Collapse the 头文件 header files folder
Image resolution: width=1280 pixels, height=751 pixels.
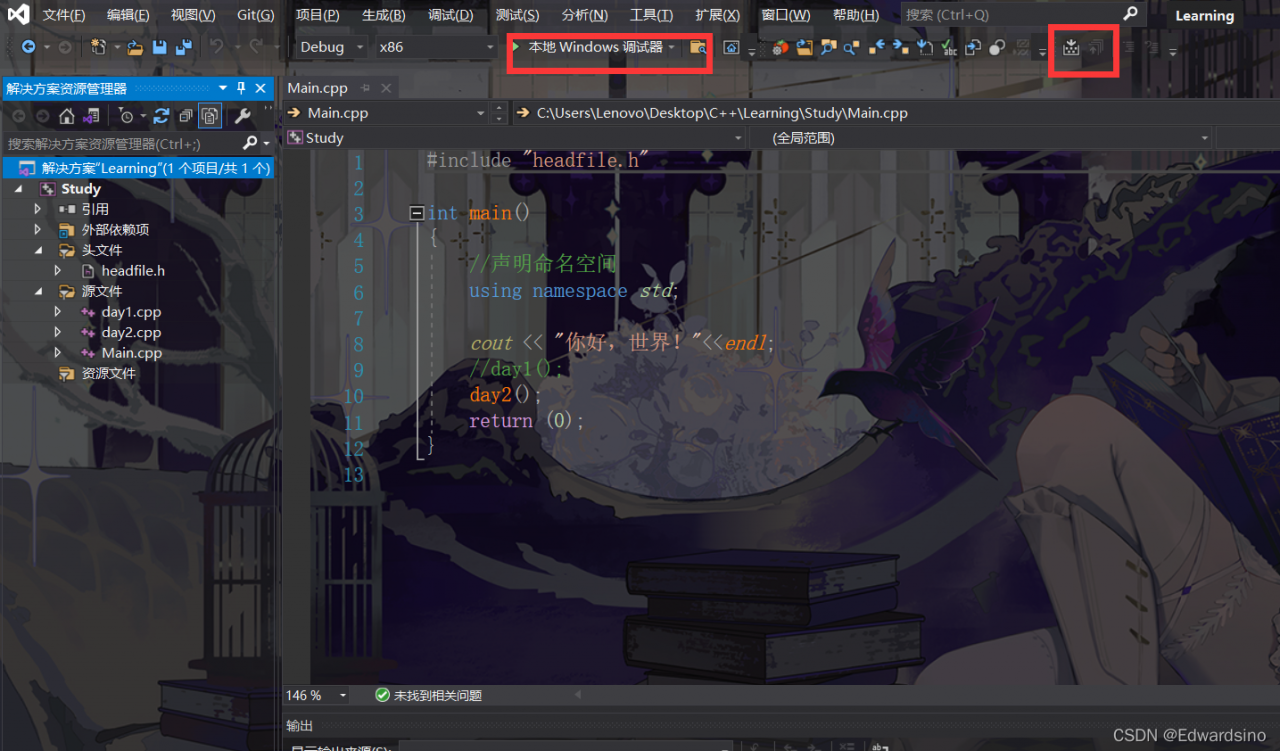pos(38,250)
